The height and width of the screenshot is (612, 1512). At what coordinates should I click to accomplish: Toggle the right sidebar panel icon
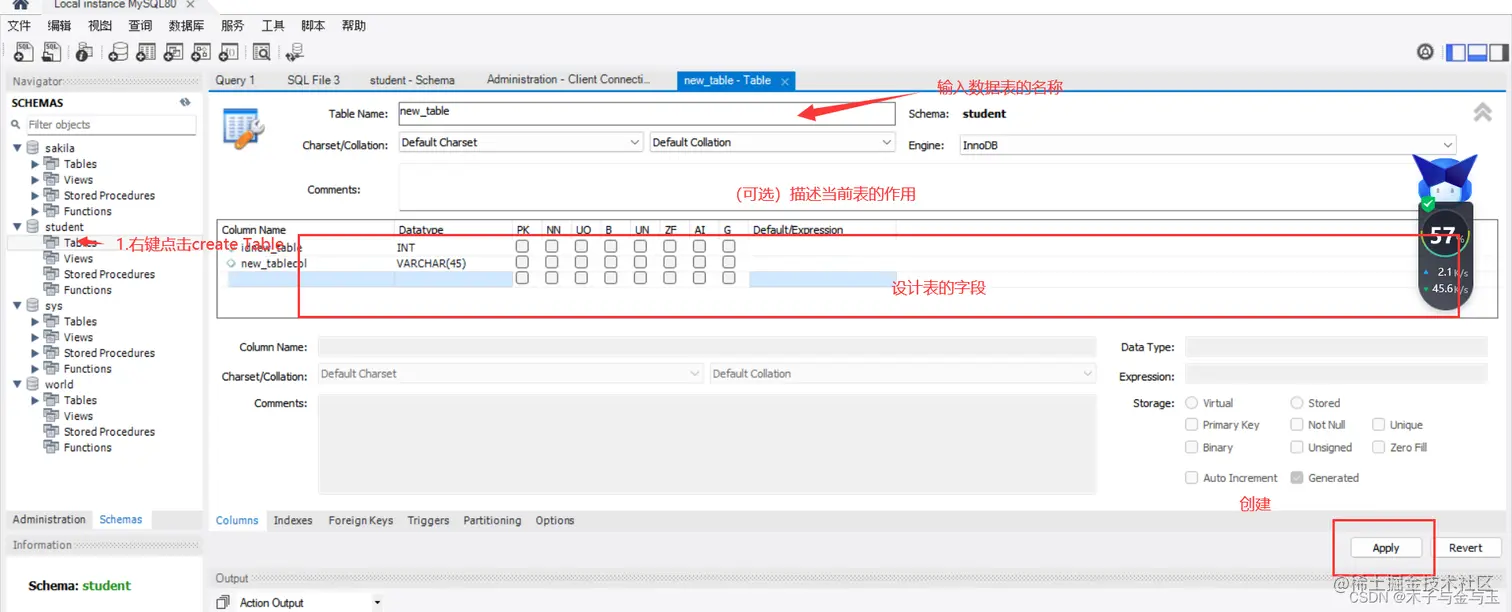coord(1498,52)
